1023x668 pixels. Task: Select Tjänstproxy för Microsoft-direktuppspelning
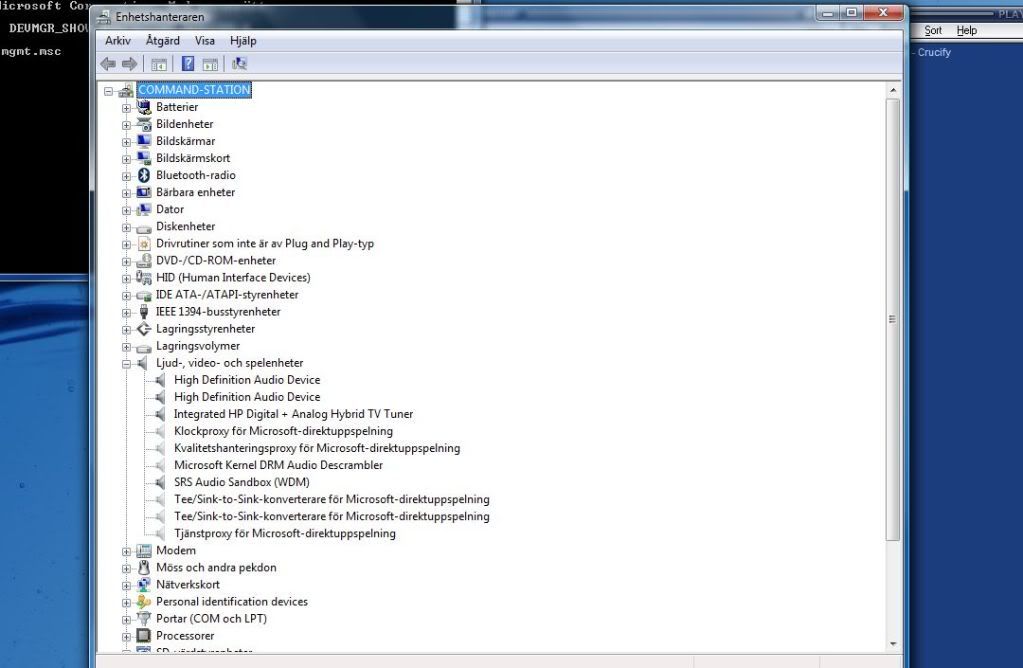285,534
